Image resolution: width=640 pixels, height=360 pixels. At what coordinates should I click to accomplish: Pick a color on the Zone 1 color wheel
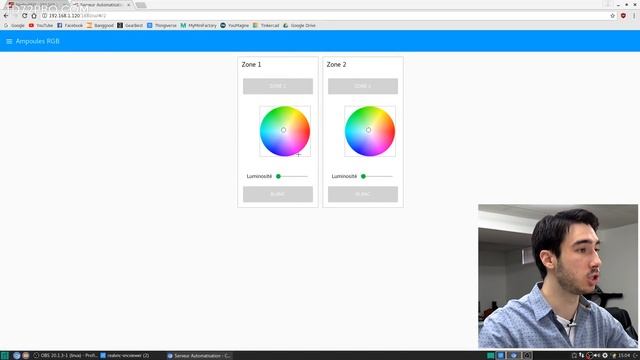[x=285, y=131]
